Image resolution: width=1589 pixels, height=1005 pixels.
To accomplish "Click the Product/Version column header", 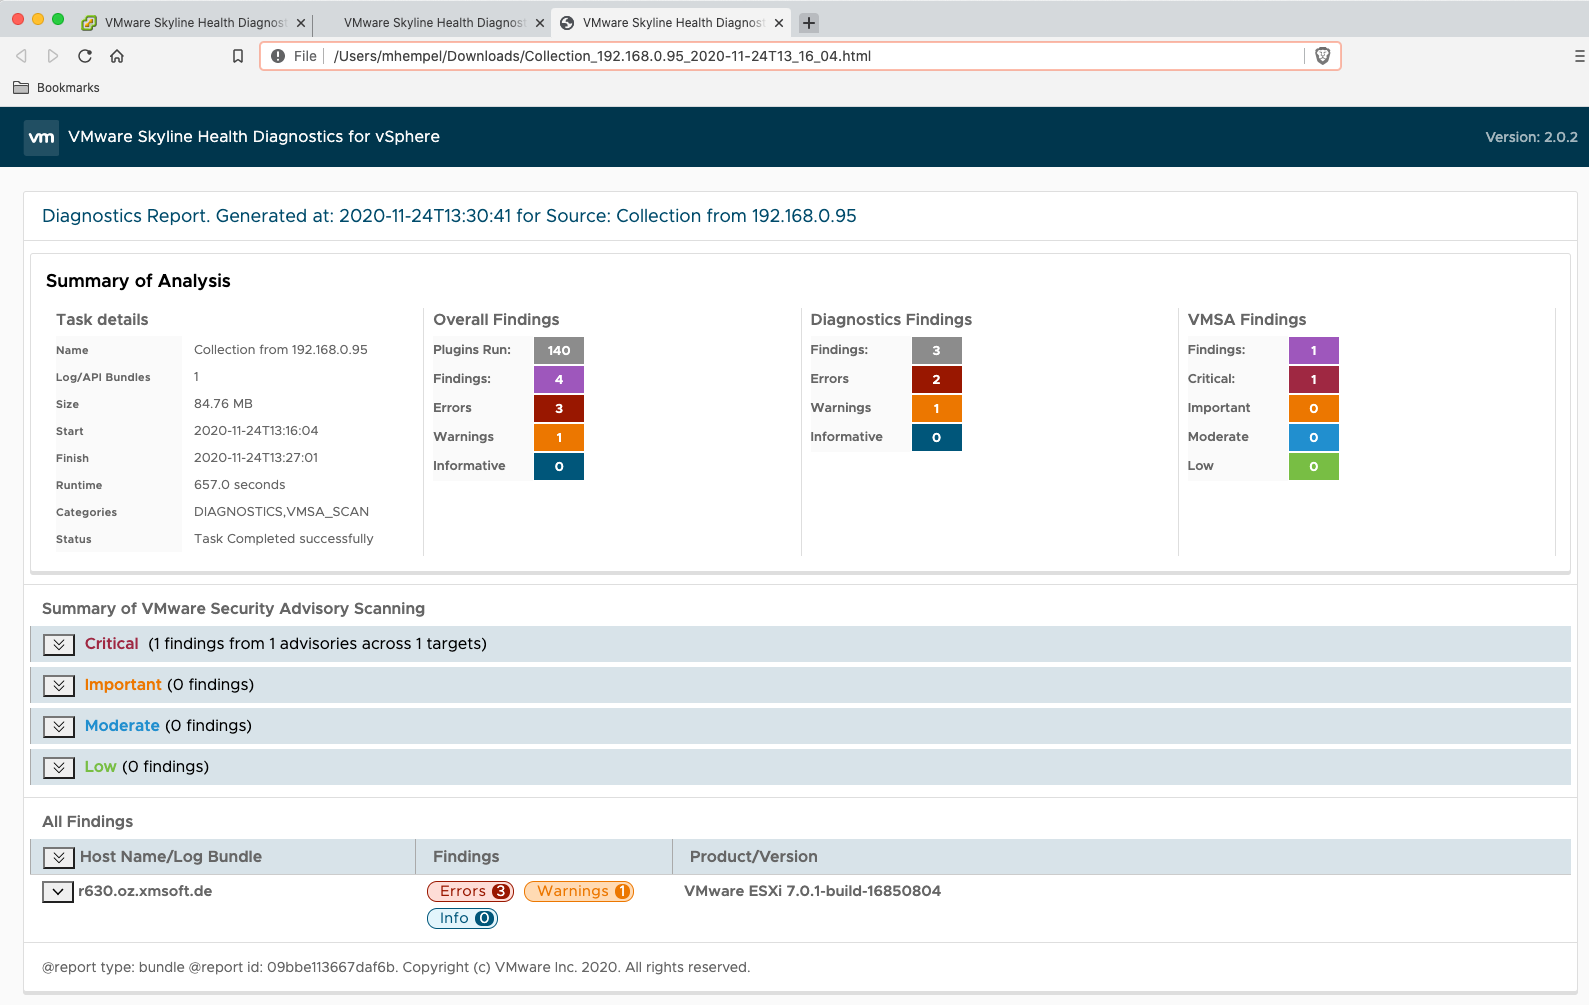I will coord(754,857).
